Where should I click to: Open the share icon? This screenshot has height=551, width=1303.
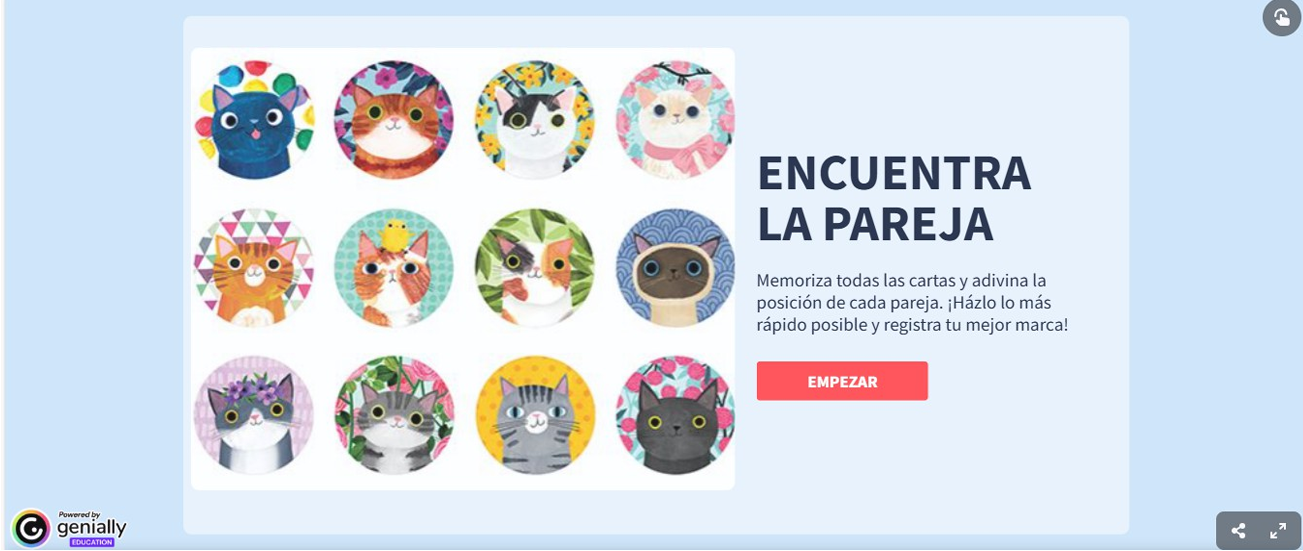click(x=1238, y=531)
